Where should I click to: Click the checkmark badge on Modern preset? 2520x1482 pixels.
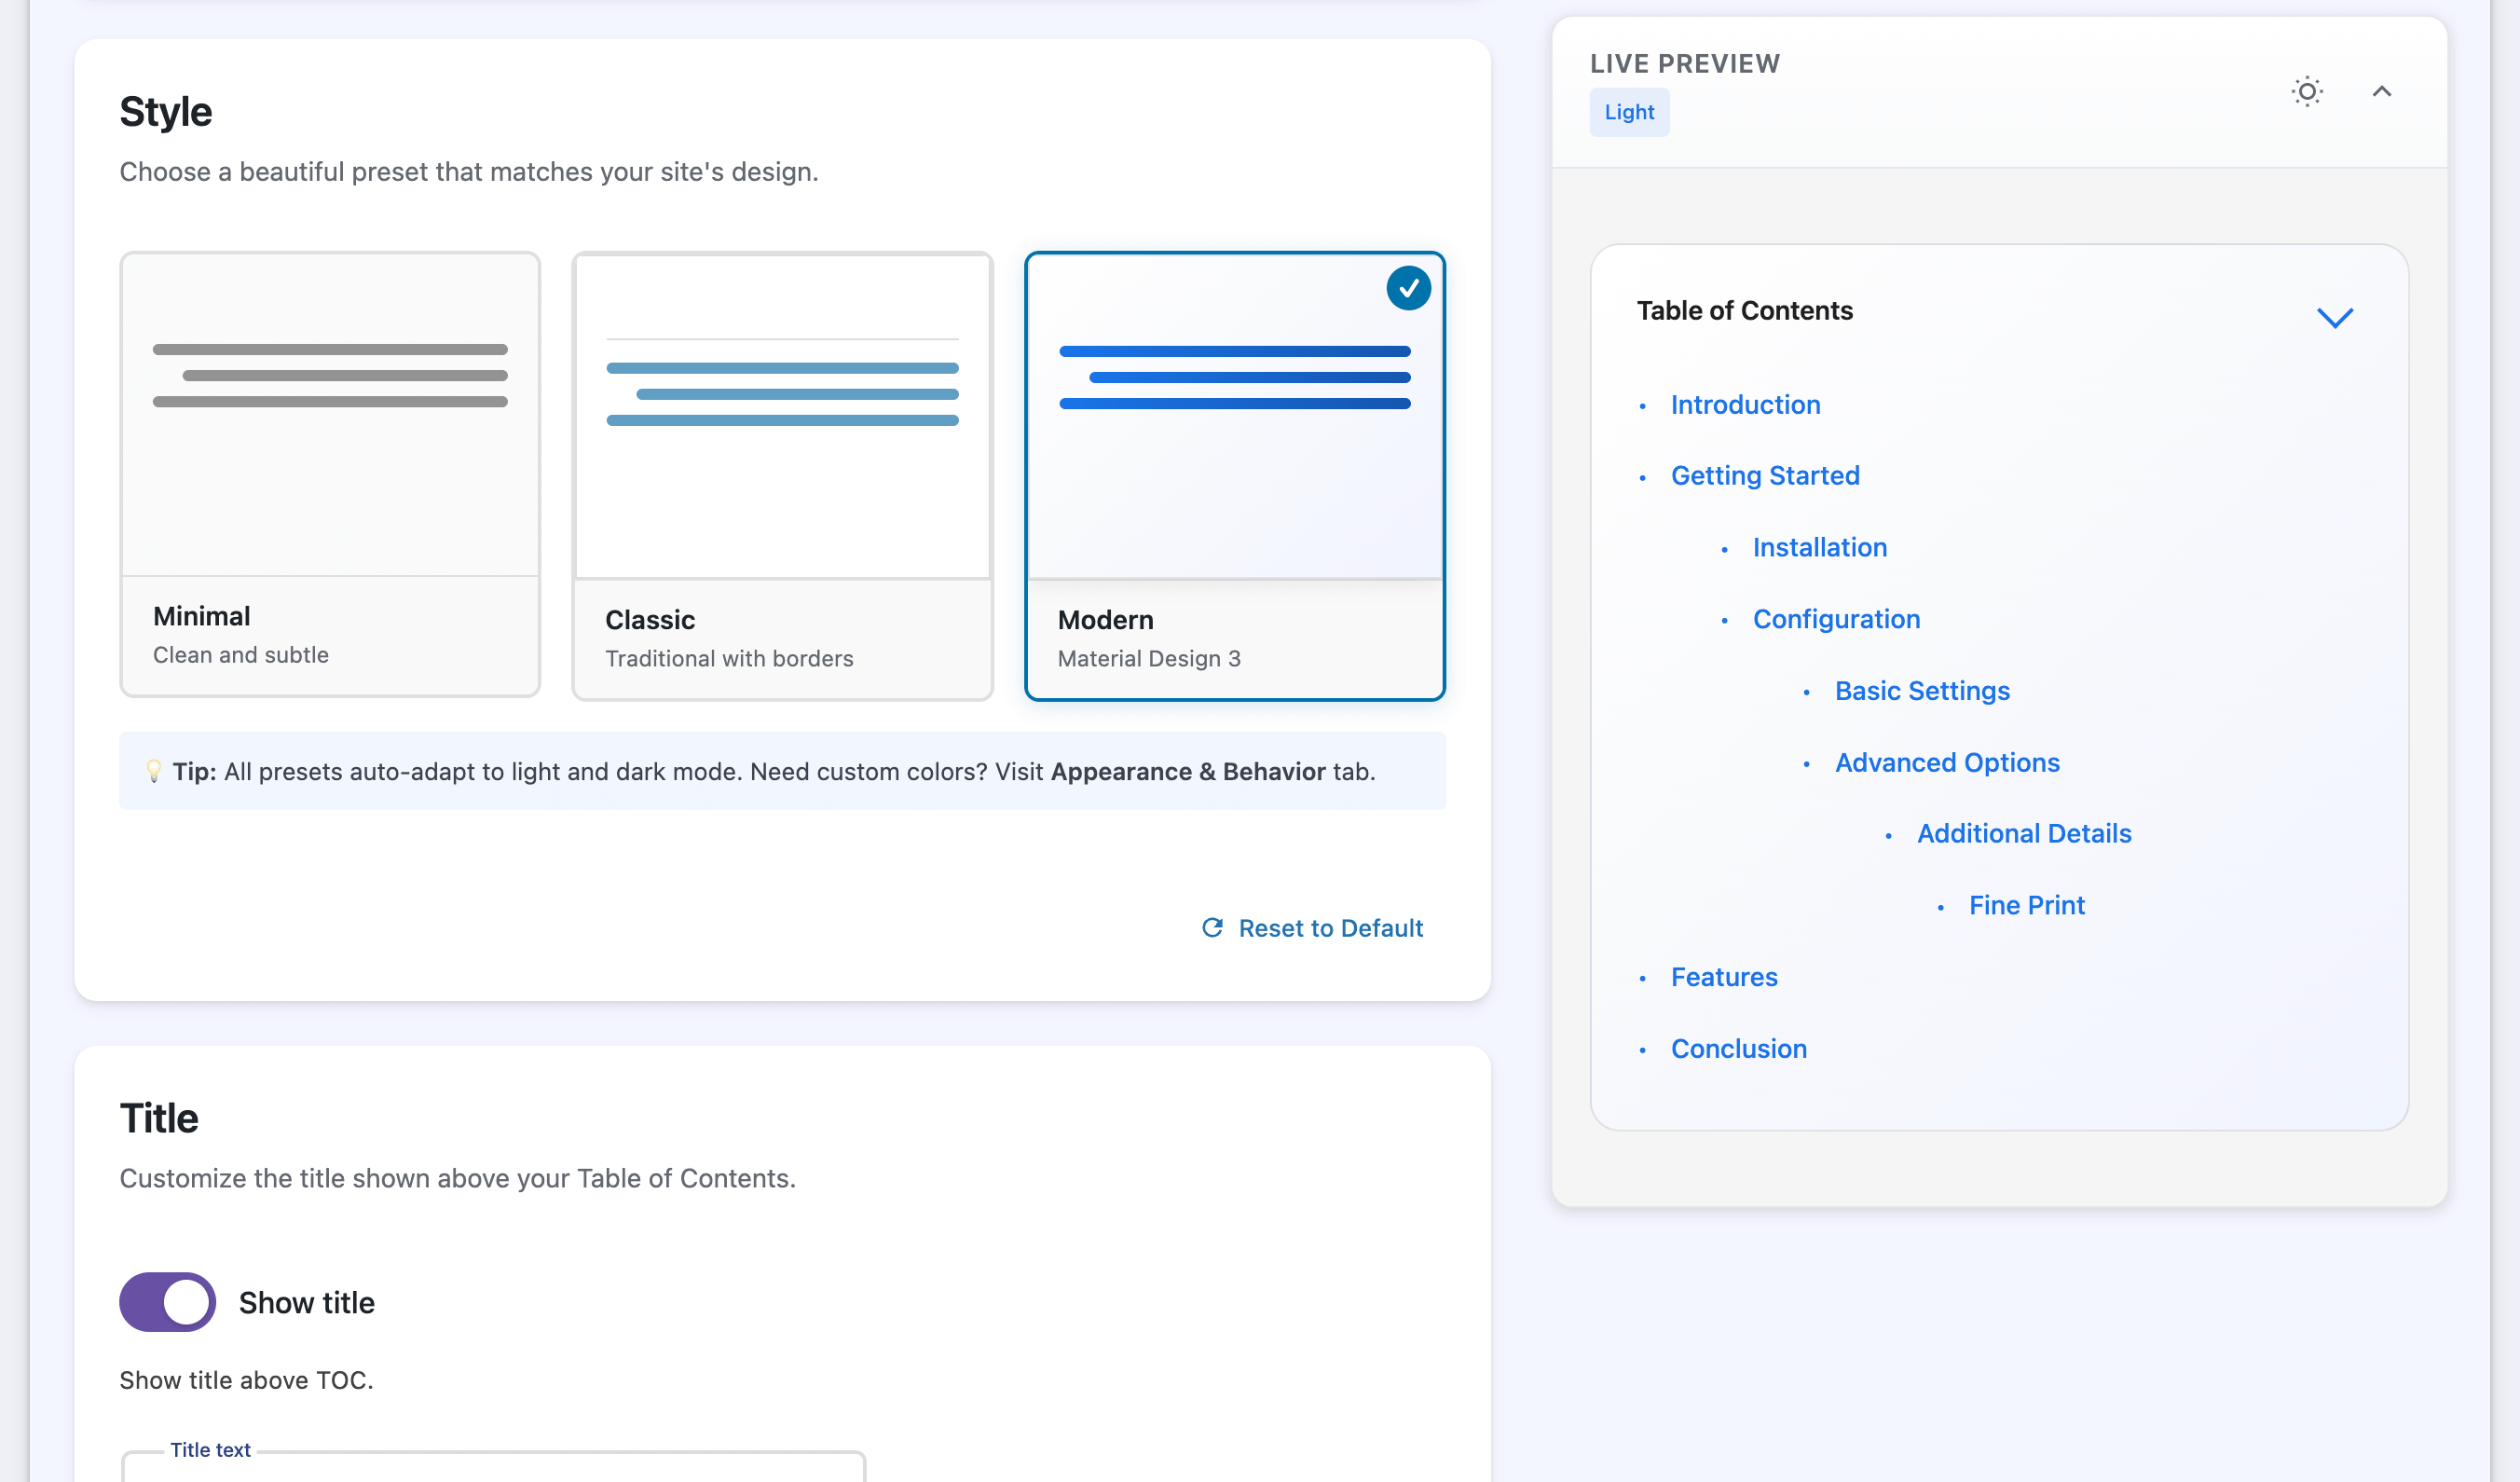point(1409,288)
